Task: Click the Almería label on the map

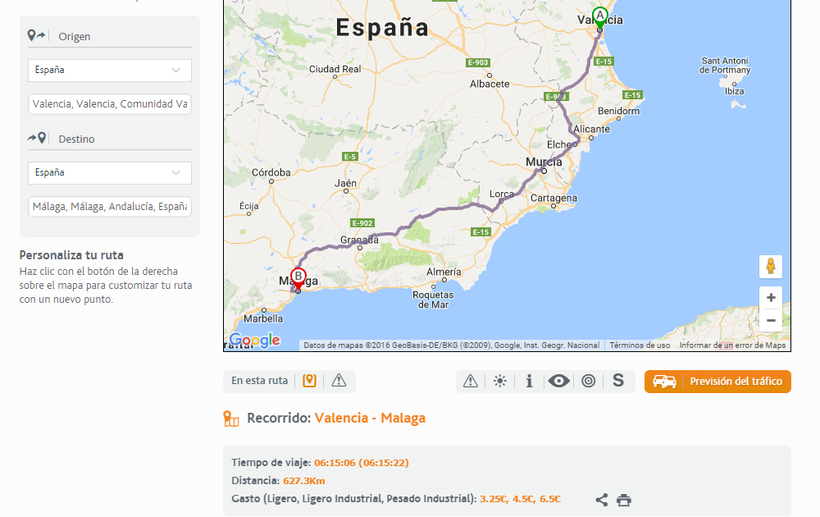Action: 444,272
